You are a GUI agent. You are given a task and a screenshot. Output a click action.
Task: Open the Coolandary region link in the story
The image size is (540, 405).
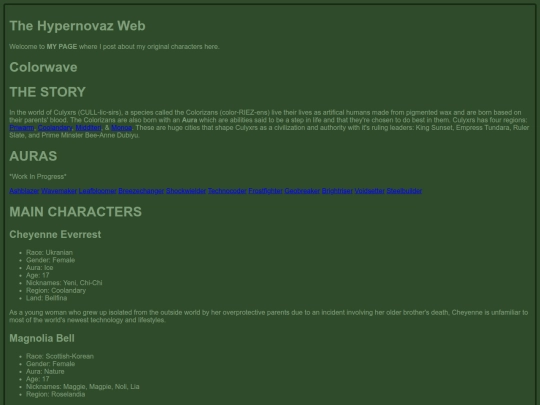[55, 128]
